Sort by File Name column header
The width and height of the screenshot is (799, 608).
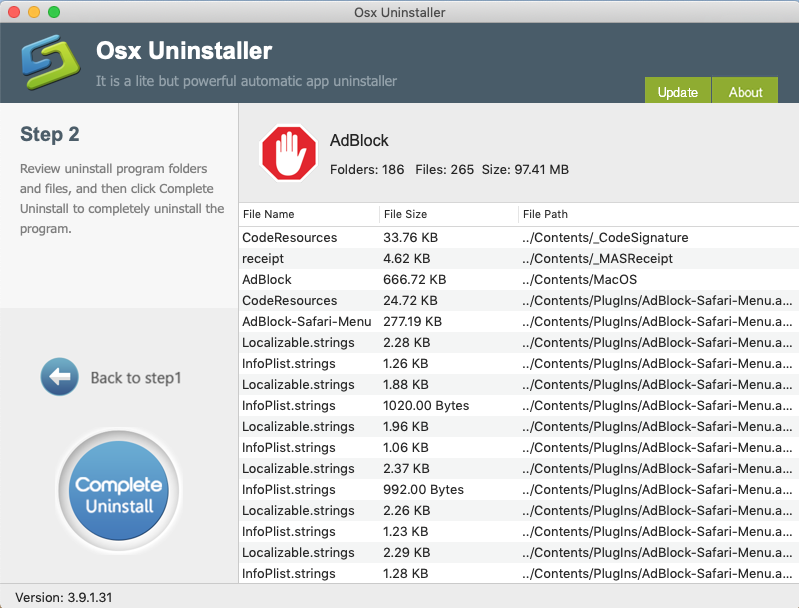click(268, 214)
